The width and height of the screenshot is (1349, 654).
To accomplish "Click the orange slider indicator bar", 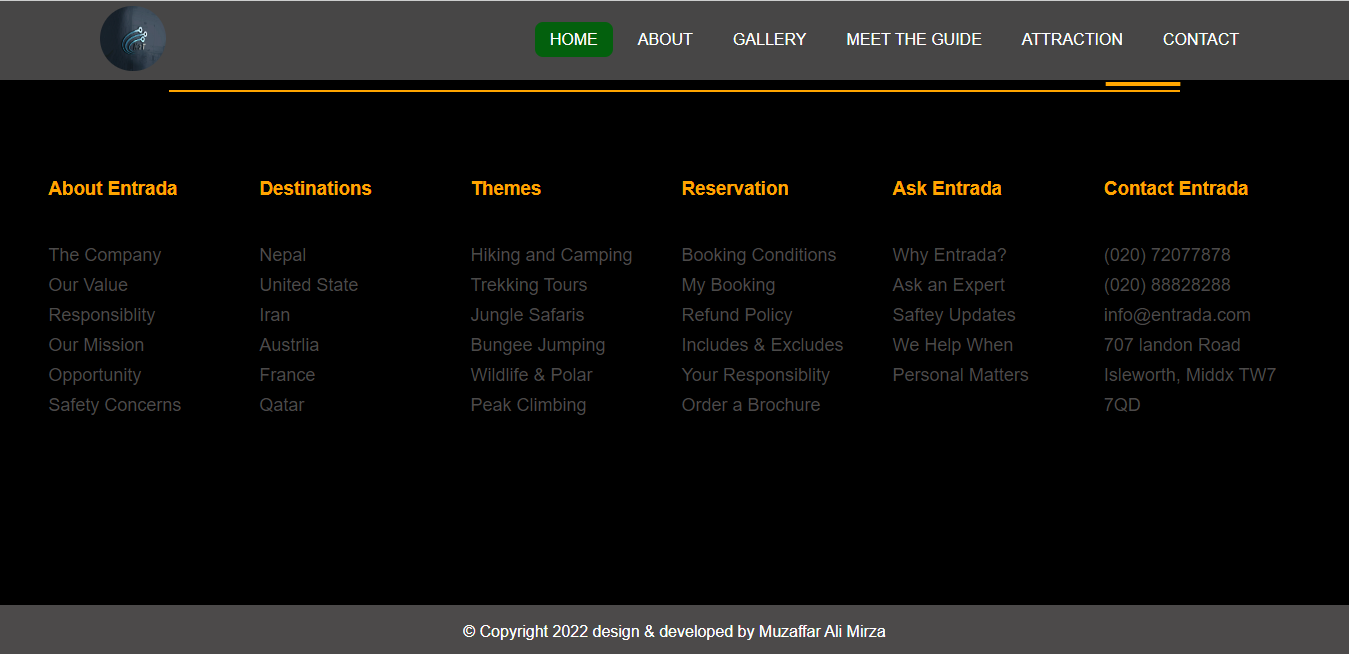I will click(1142, 84).
